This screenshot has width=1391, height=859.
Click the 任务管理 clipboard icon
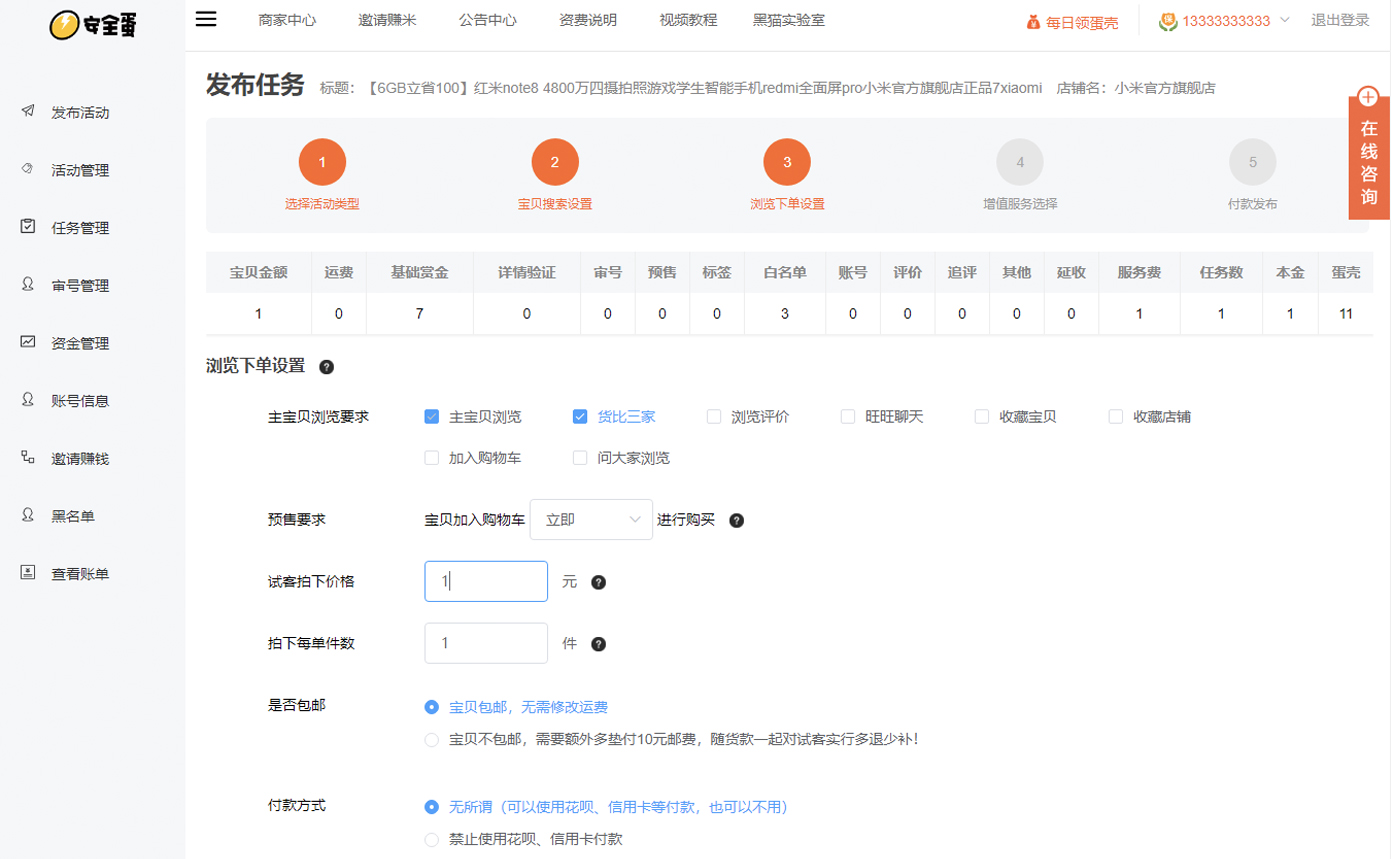click(28, 227)
